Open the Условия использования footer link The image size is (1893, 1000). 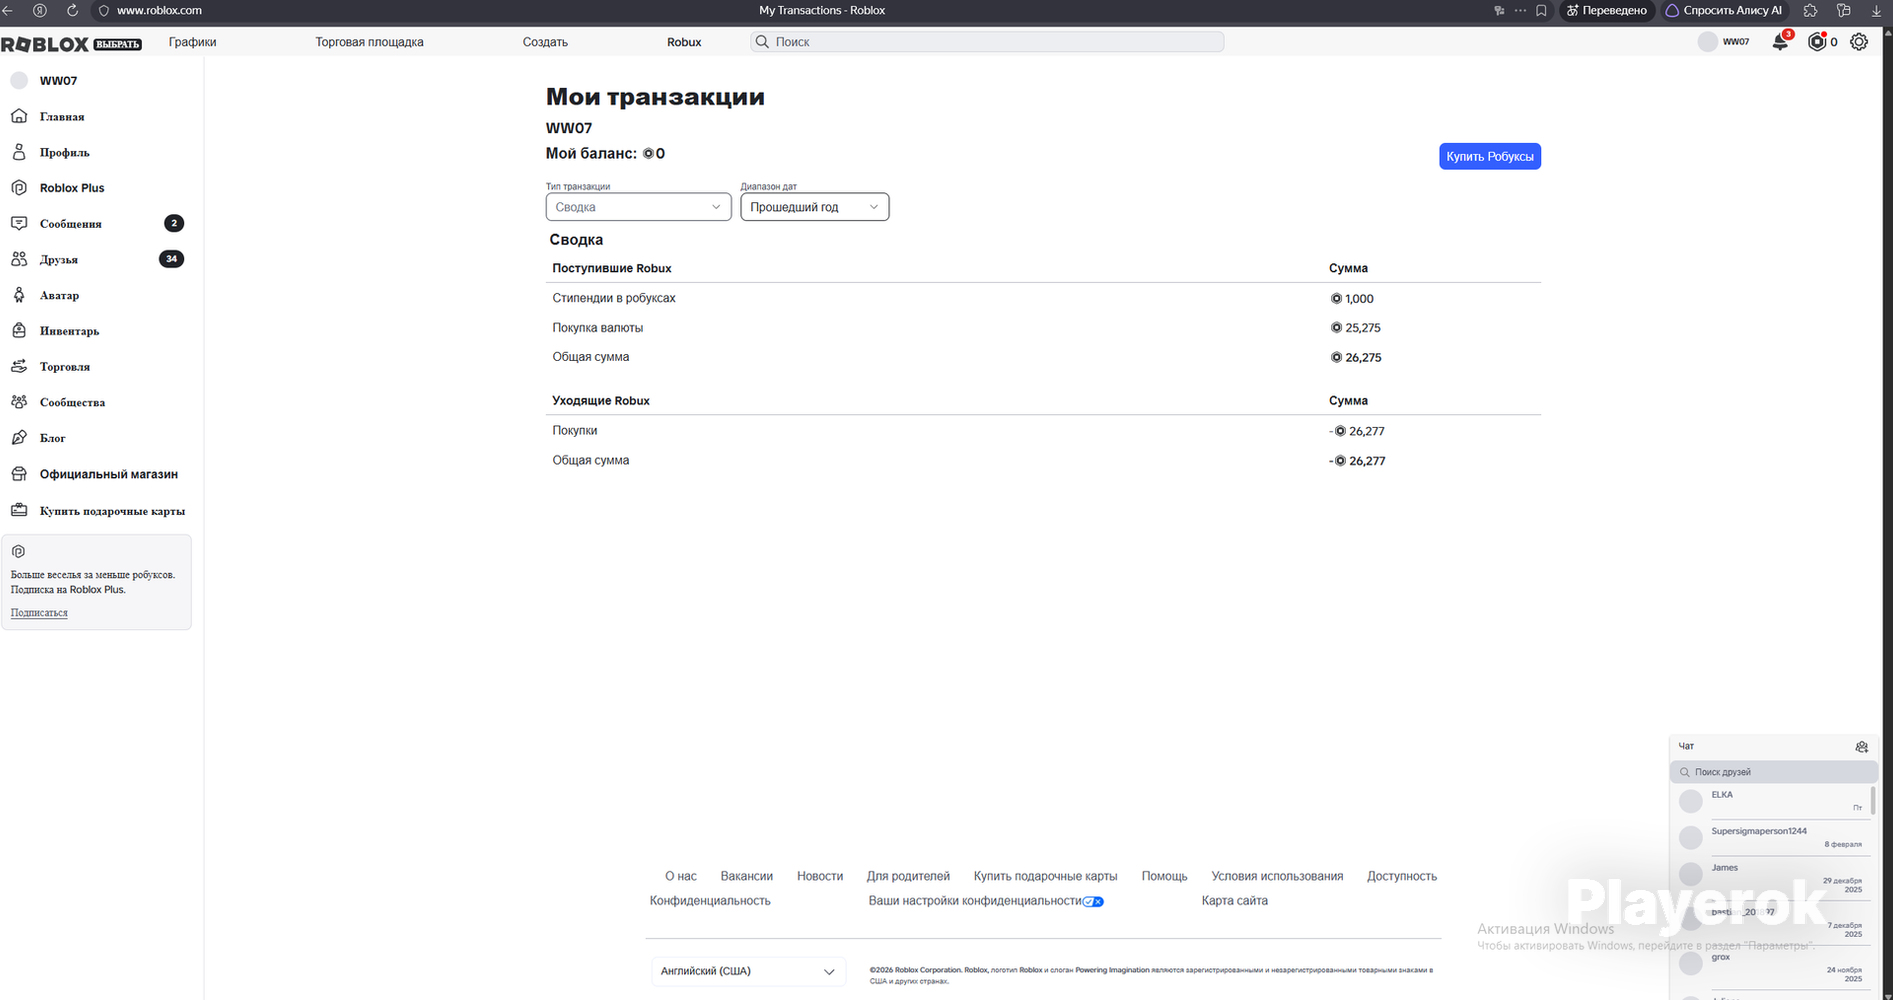click(x=1277, y=876)
